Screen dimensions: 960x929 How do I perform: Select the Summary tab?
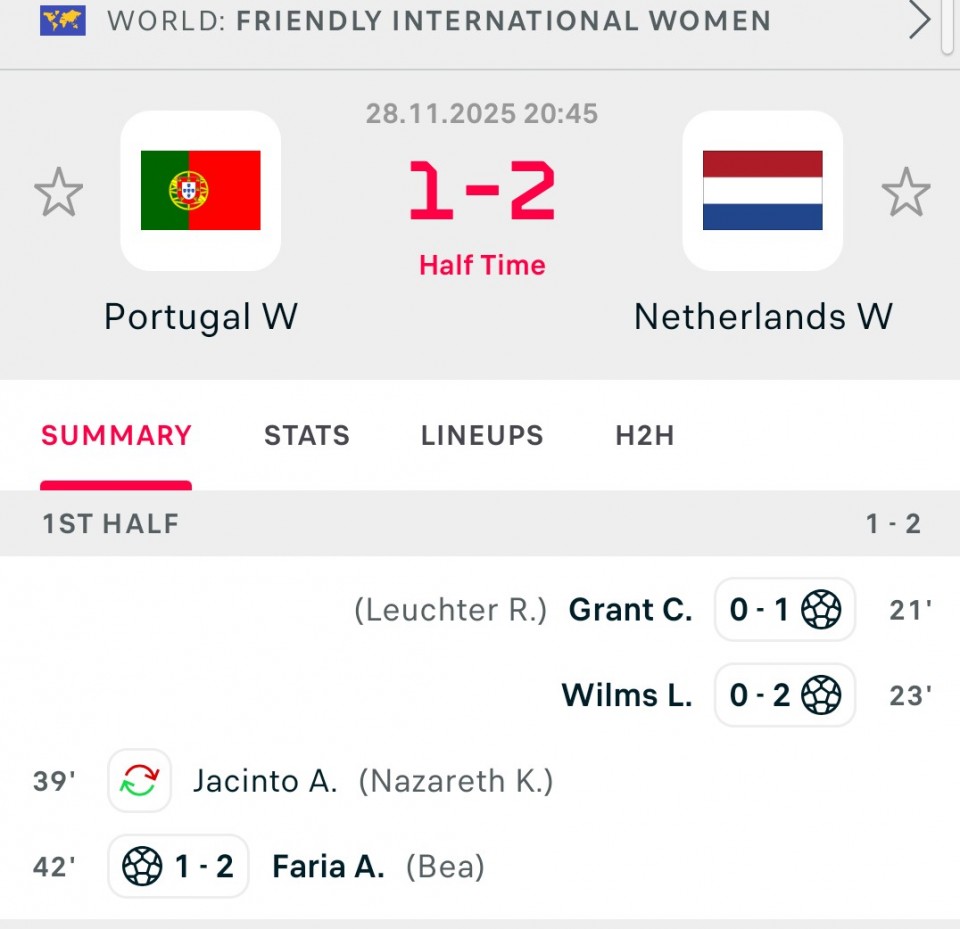click(x=116, y=436)
